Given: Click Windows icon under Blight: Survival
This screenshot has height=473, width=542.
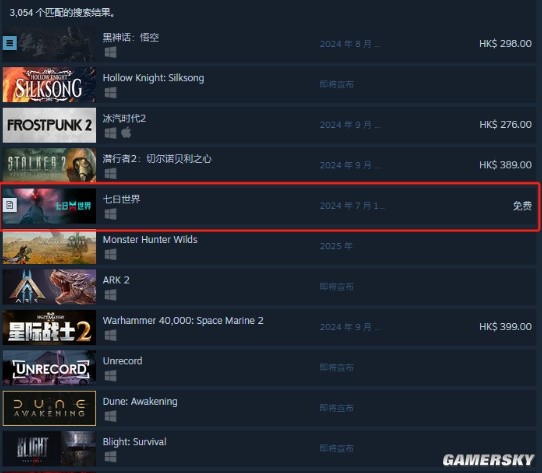Looking at the screenshot, I should point(111,457).
